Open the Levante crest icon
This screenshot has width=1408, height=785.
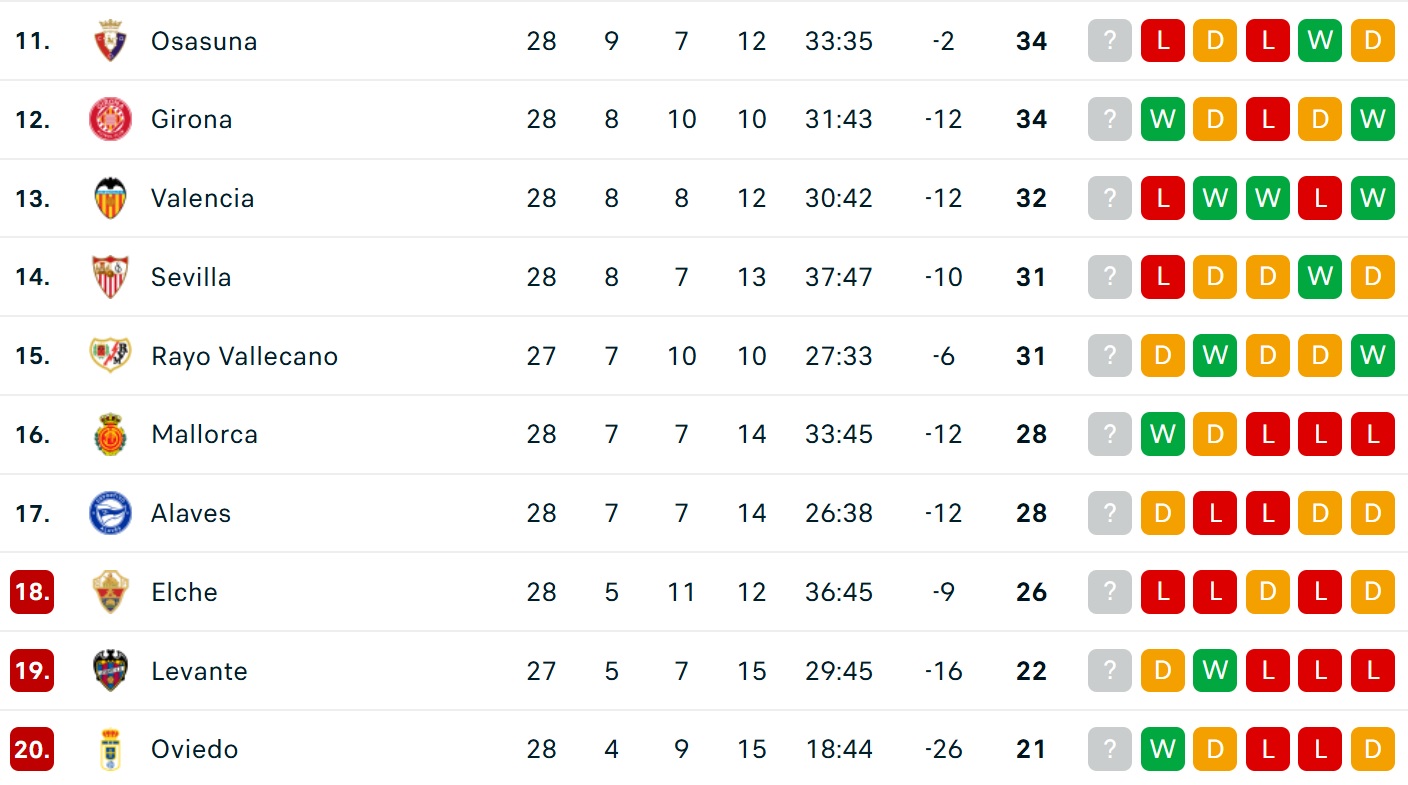click(x=110, y=670)
